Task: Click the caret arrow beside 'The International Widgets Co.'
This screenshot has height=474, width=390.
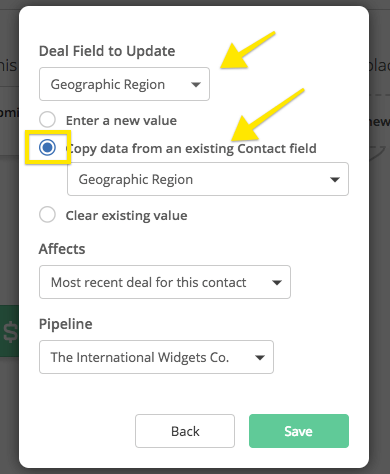Action: (x=260, y=358)
